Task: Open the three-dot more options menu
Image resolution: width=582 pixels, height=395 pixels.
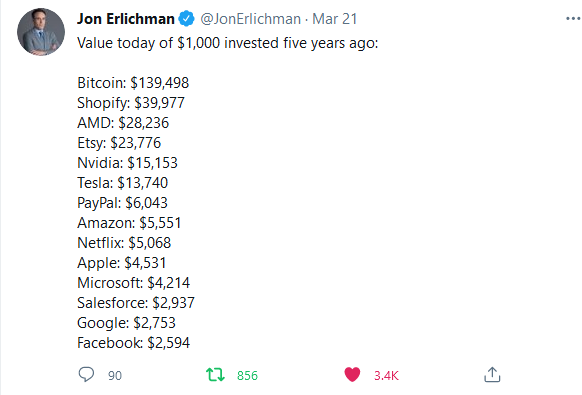Action: [573, 19]
